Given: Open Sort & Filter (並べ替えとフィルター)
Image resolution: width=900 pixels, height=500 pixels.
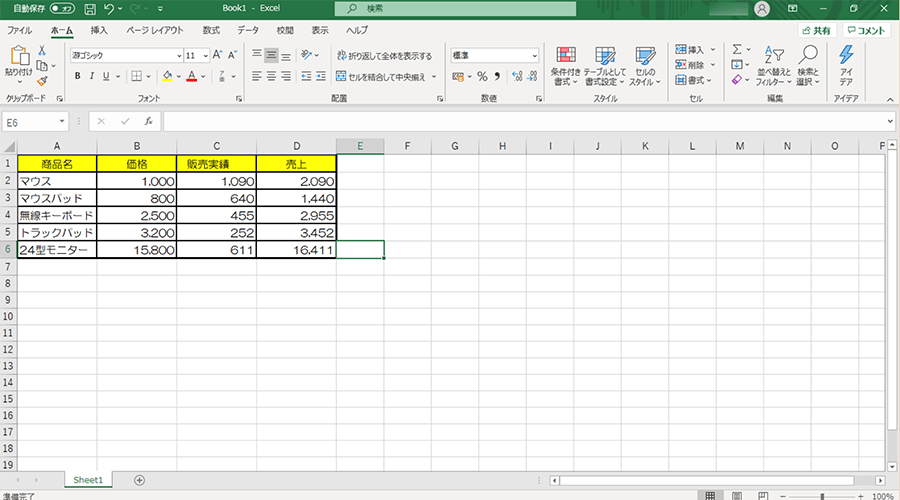Looking at the screenshot, I should point(774,65).
